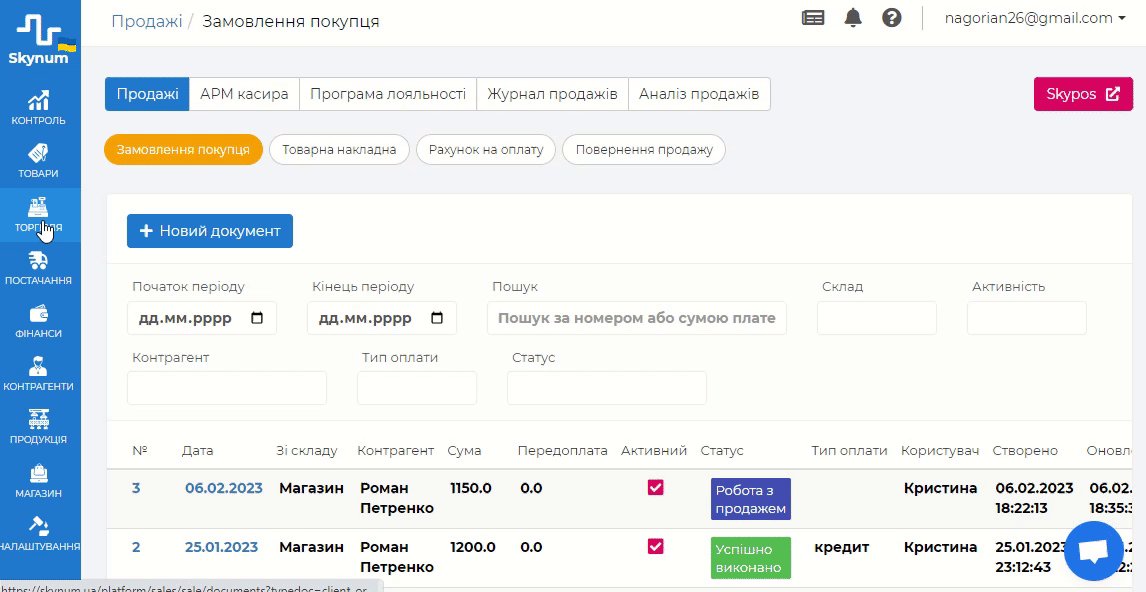Open the Налаштування sidebar section
Viewport: 1146px width, 592px height.
tap(39, 535)
